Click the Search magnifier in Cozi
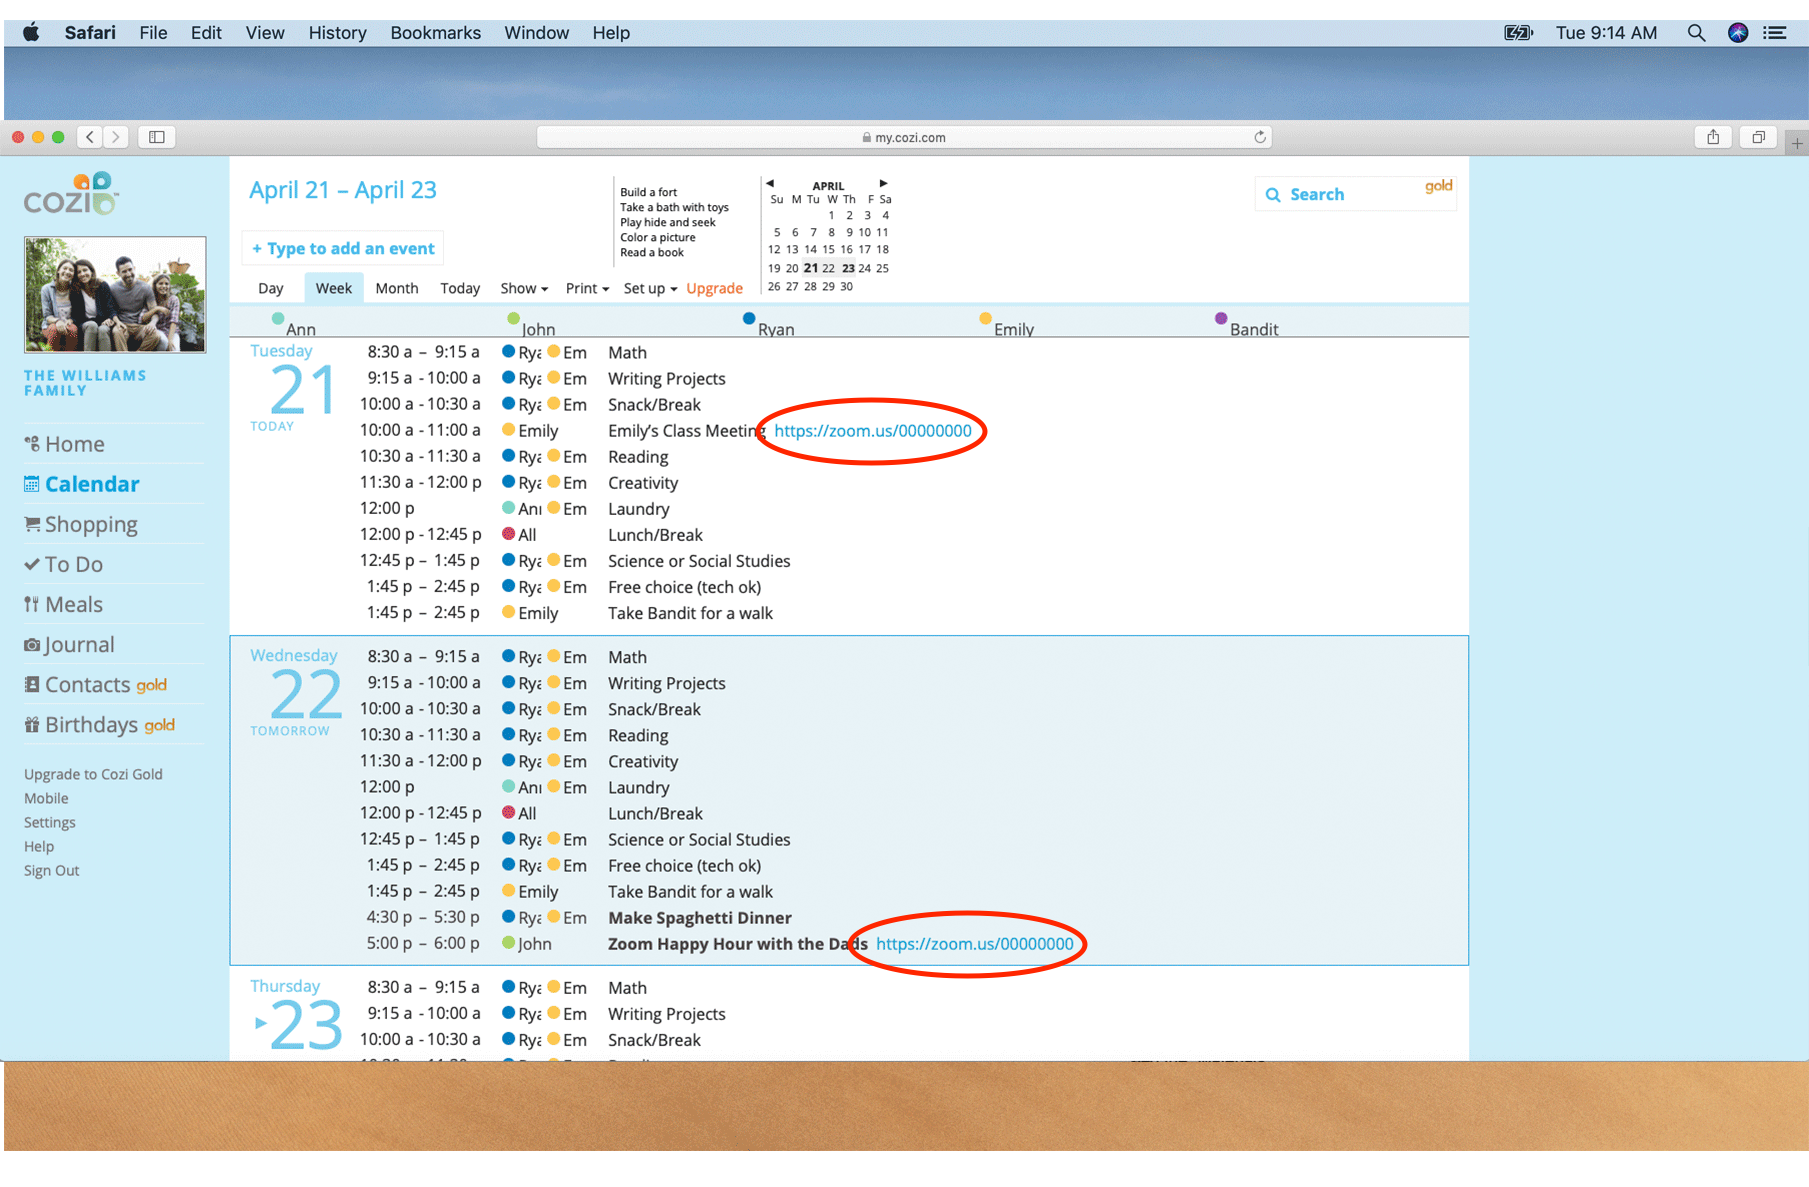Screen dimensions: 1809x1187 pyautogui.click(x=1274, y=194)
